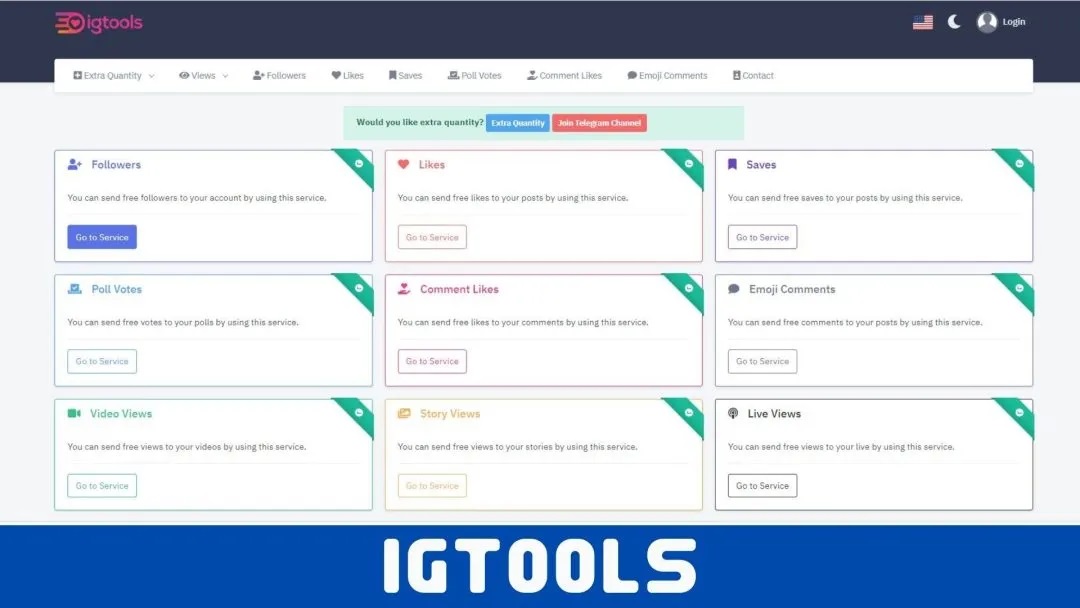Go to Service for Followers
This screenshot has width=1080, height=608.
(102, 237)
